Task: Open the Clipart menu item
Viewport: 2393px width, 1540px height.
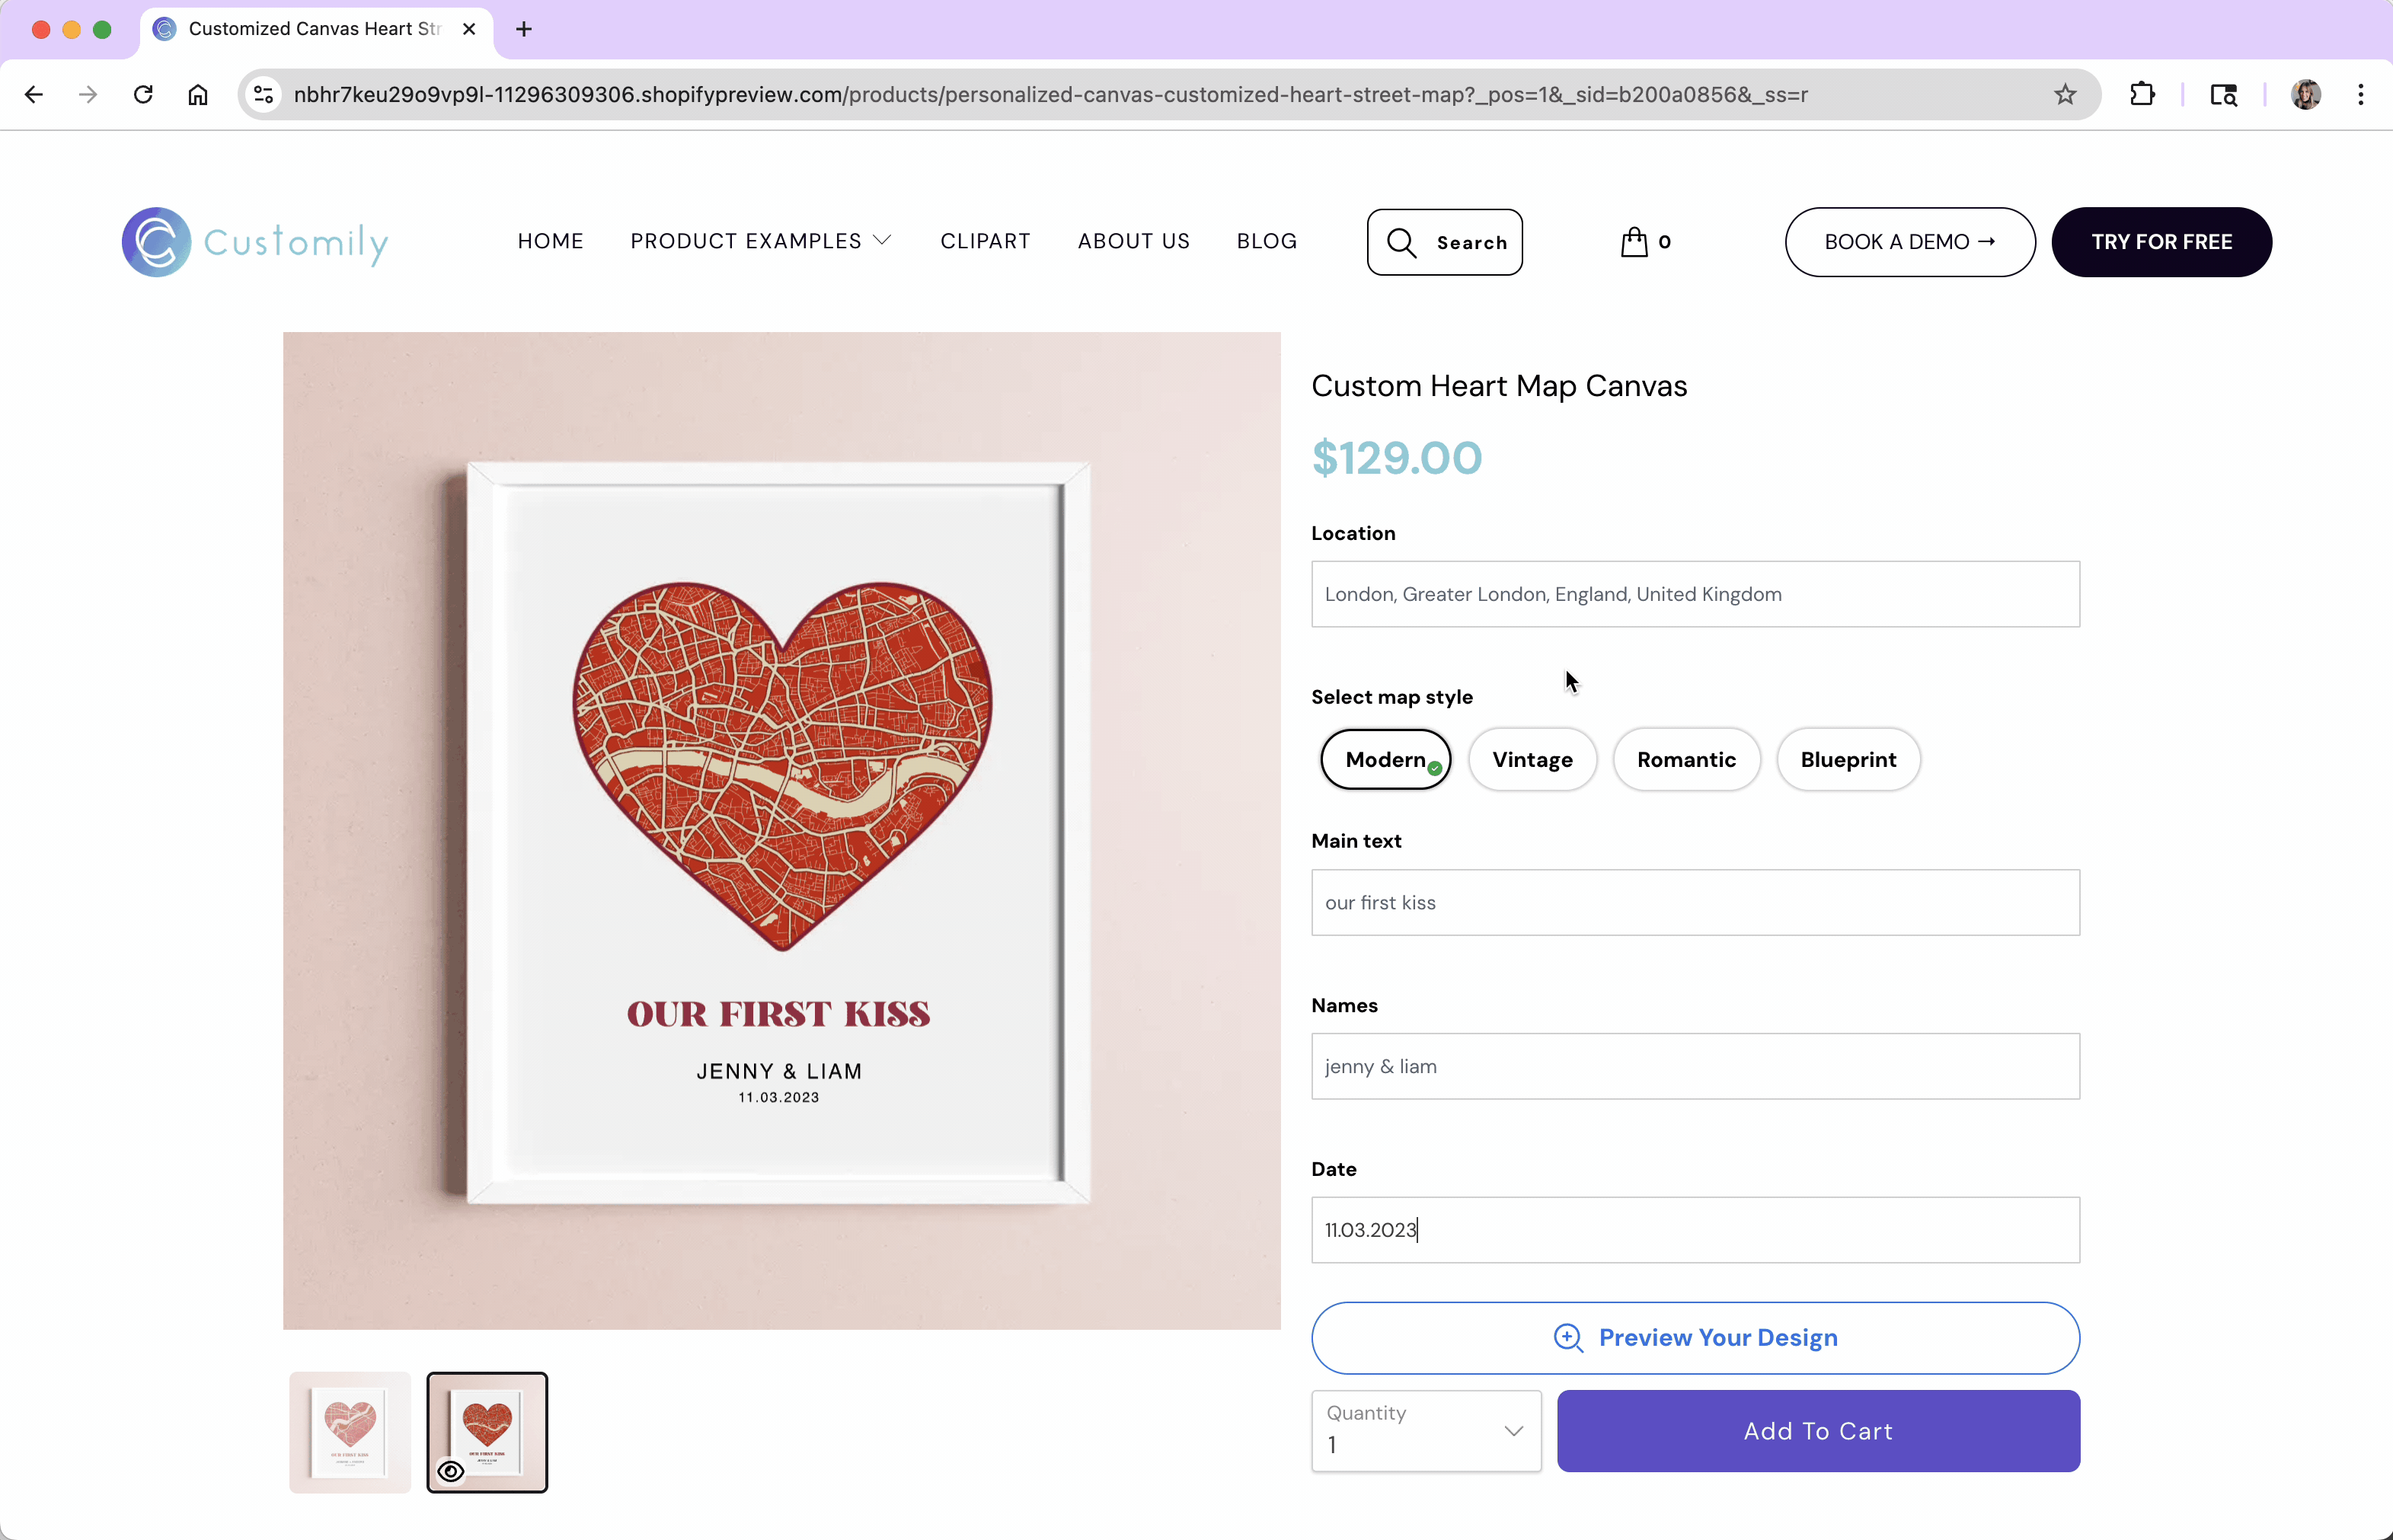Action: [985, 242]
